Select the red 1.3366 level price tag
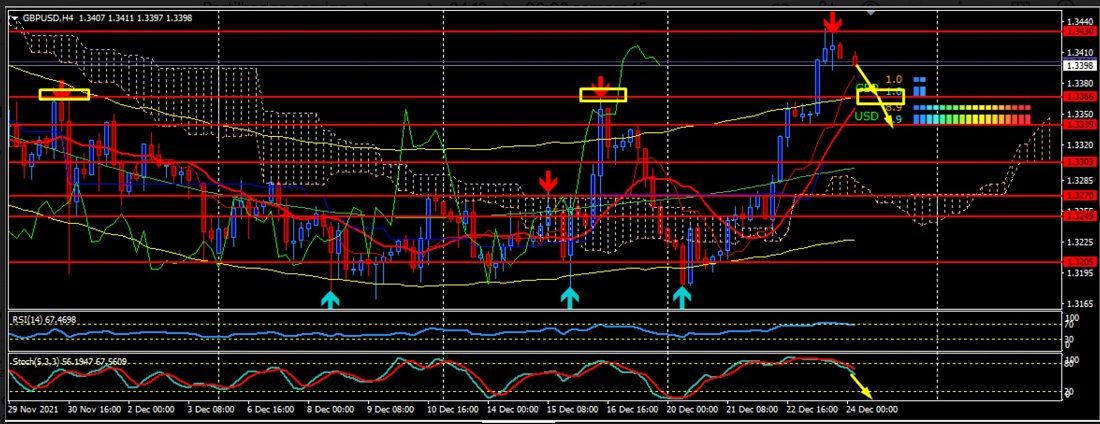 (1080, 97)
